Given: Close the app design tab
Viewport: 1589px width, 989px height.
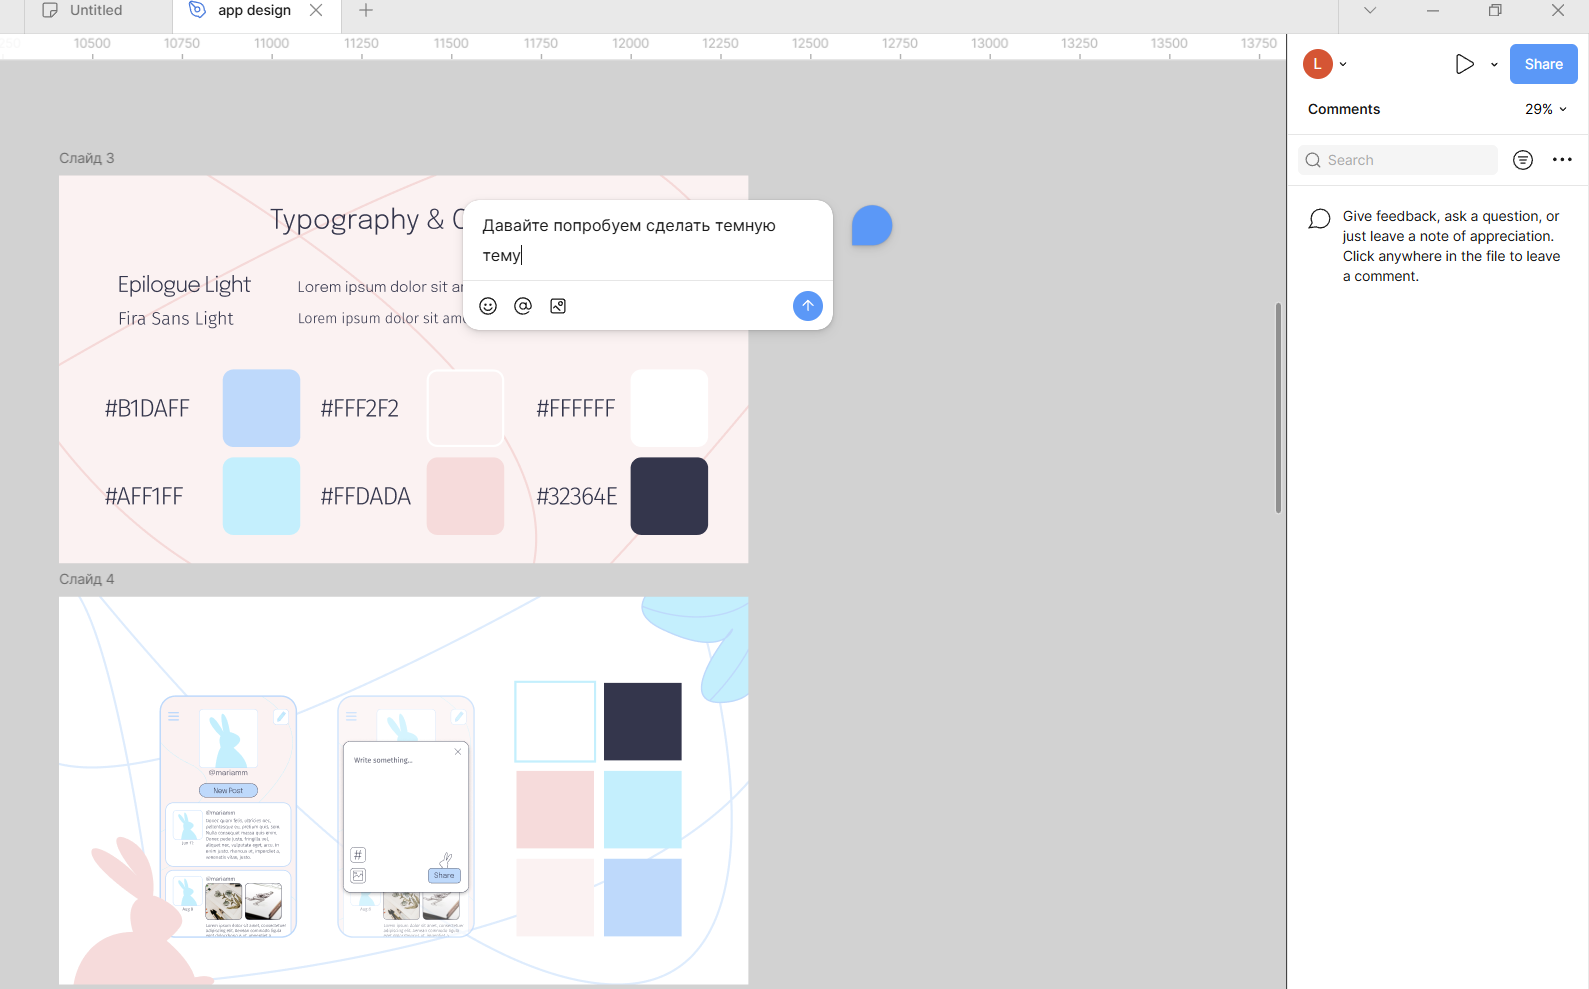Looking at the screenshot, I should [316, 10].
